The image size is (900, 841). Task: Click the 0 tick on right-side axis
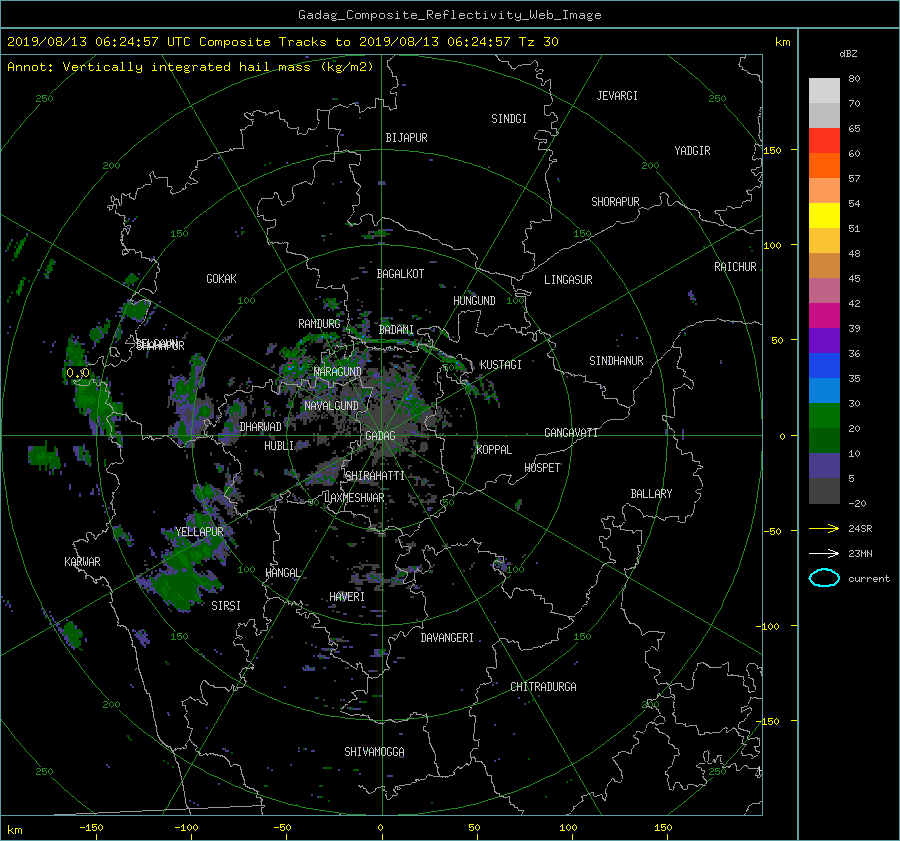click(x=782, y=436)
